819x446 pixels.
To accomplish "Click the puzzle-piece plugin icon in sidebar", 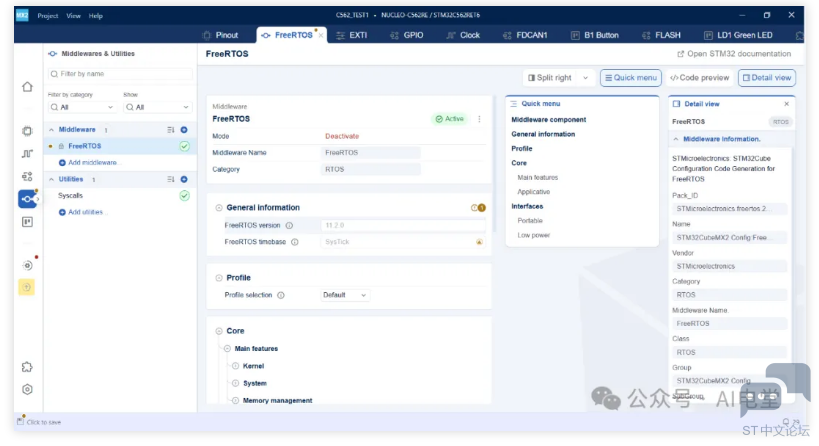I will (x=27, y=367).
